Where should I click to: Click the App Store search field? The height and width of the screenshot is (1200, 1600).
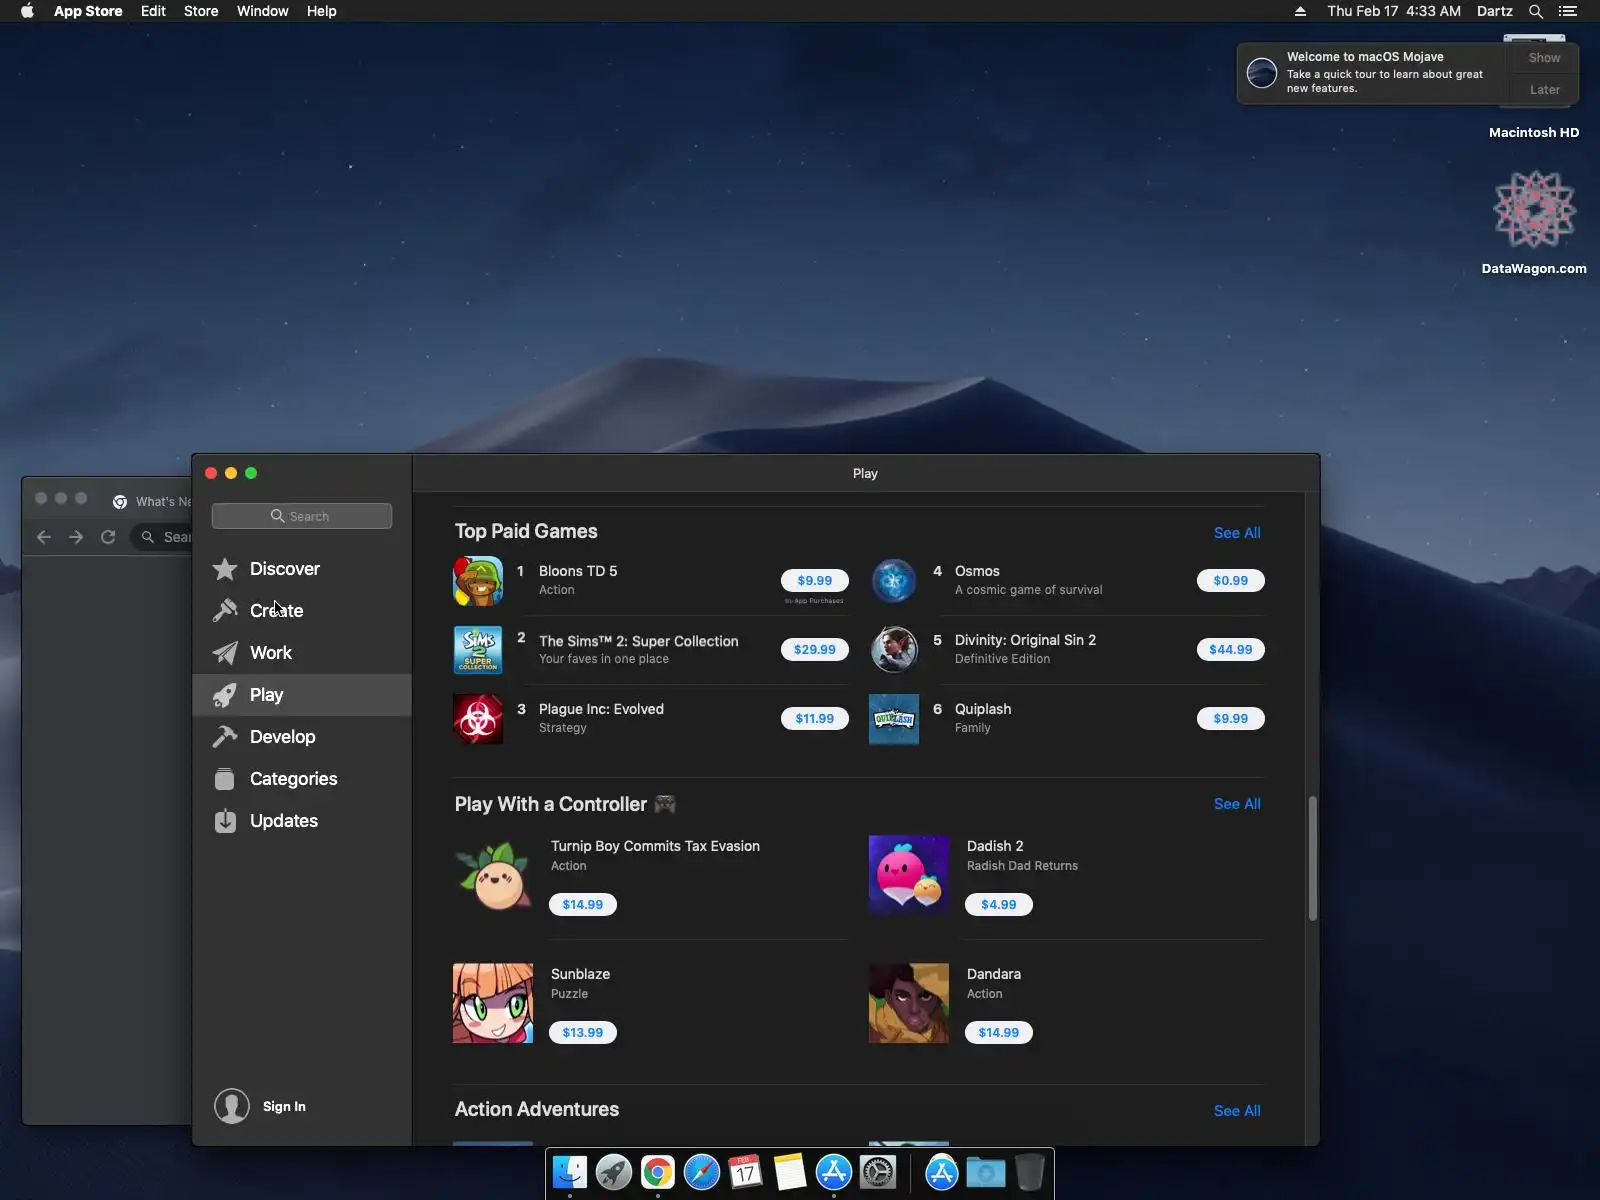302,516
